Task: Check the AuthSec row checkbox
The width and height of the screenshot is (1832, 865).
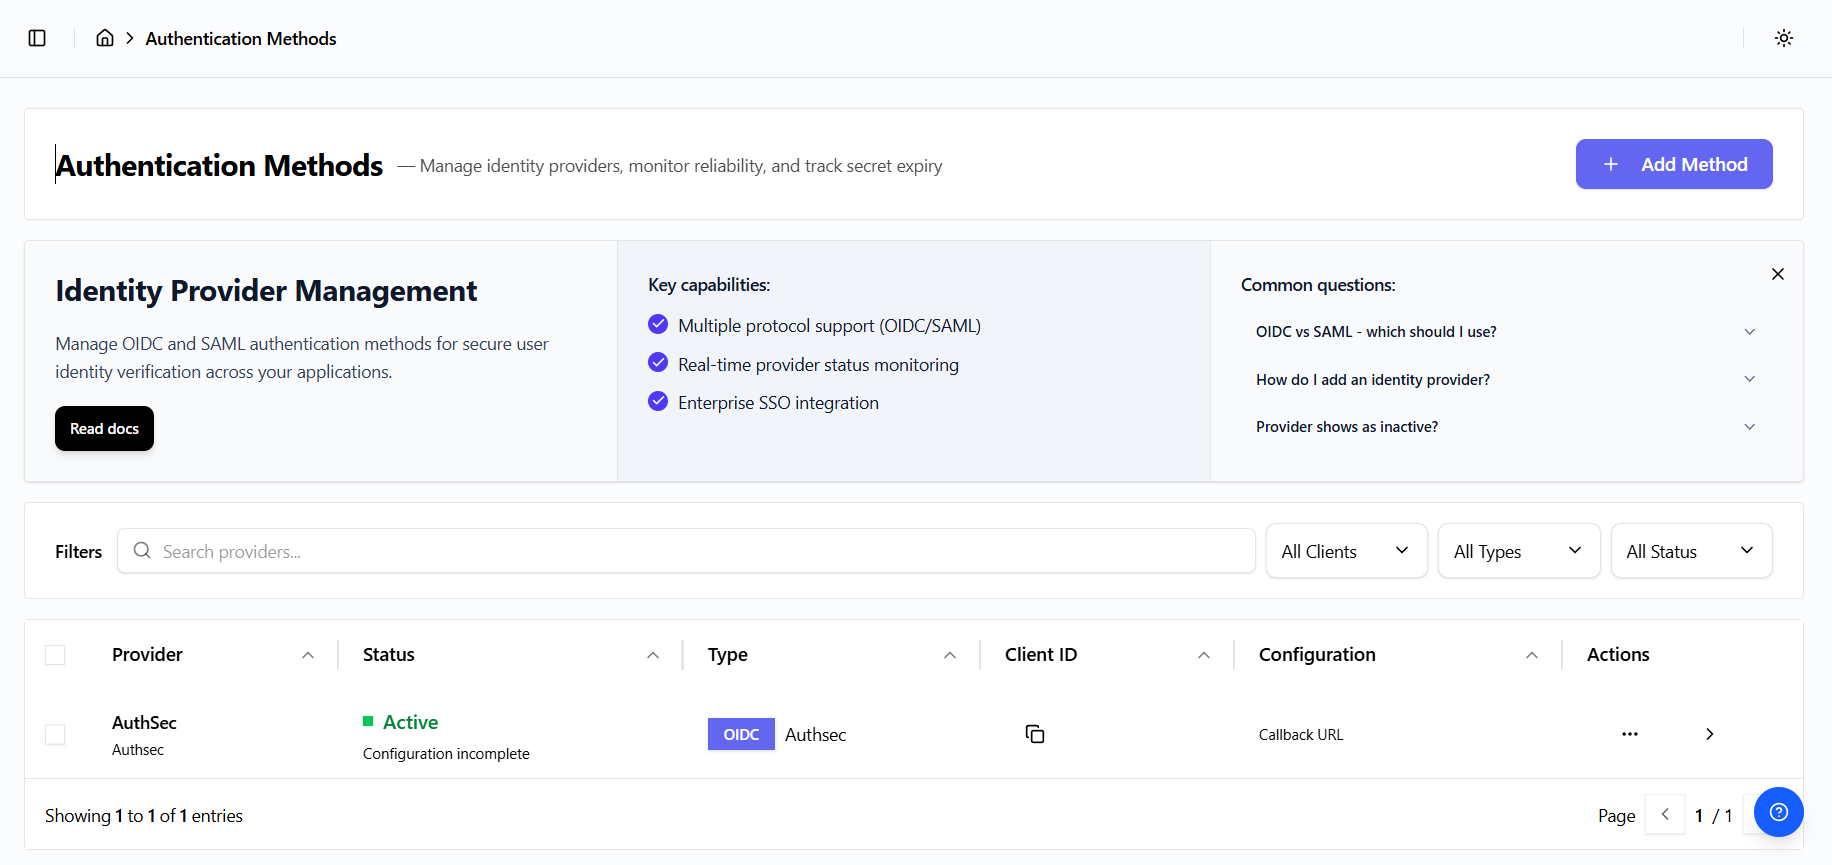Action: 55,735
